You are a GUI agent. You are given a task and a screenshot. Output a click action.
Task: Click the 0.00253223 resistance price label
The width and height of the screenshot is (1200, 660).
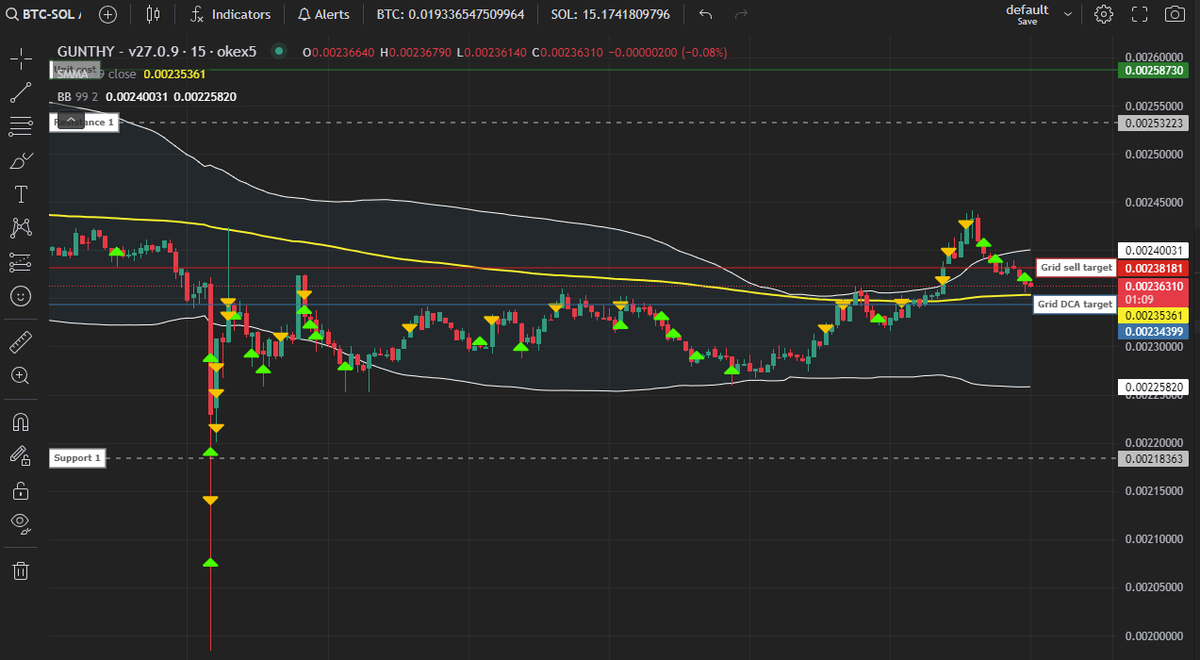(x=1153, y=123)
